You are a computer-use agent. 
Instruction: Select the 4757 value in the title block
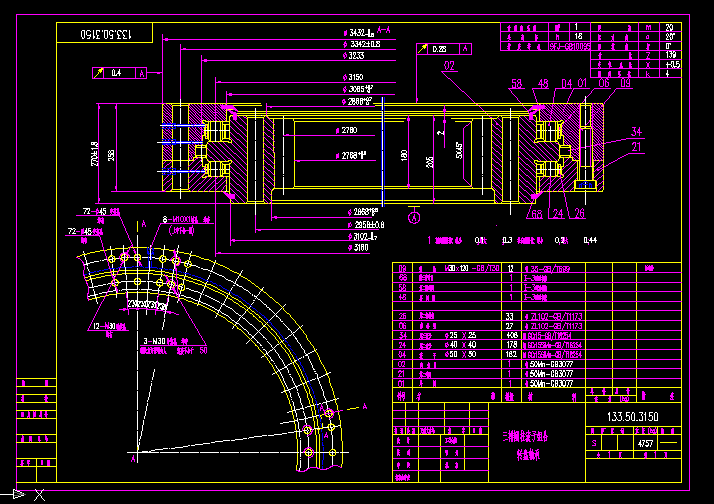pos(646,441)
